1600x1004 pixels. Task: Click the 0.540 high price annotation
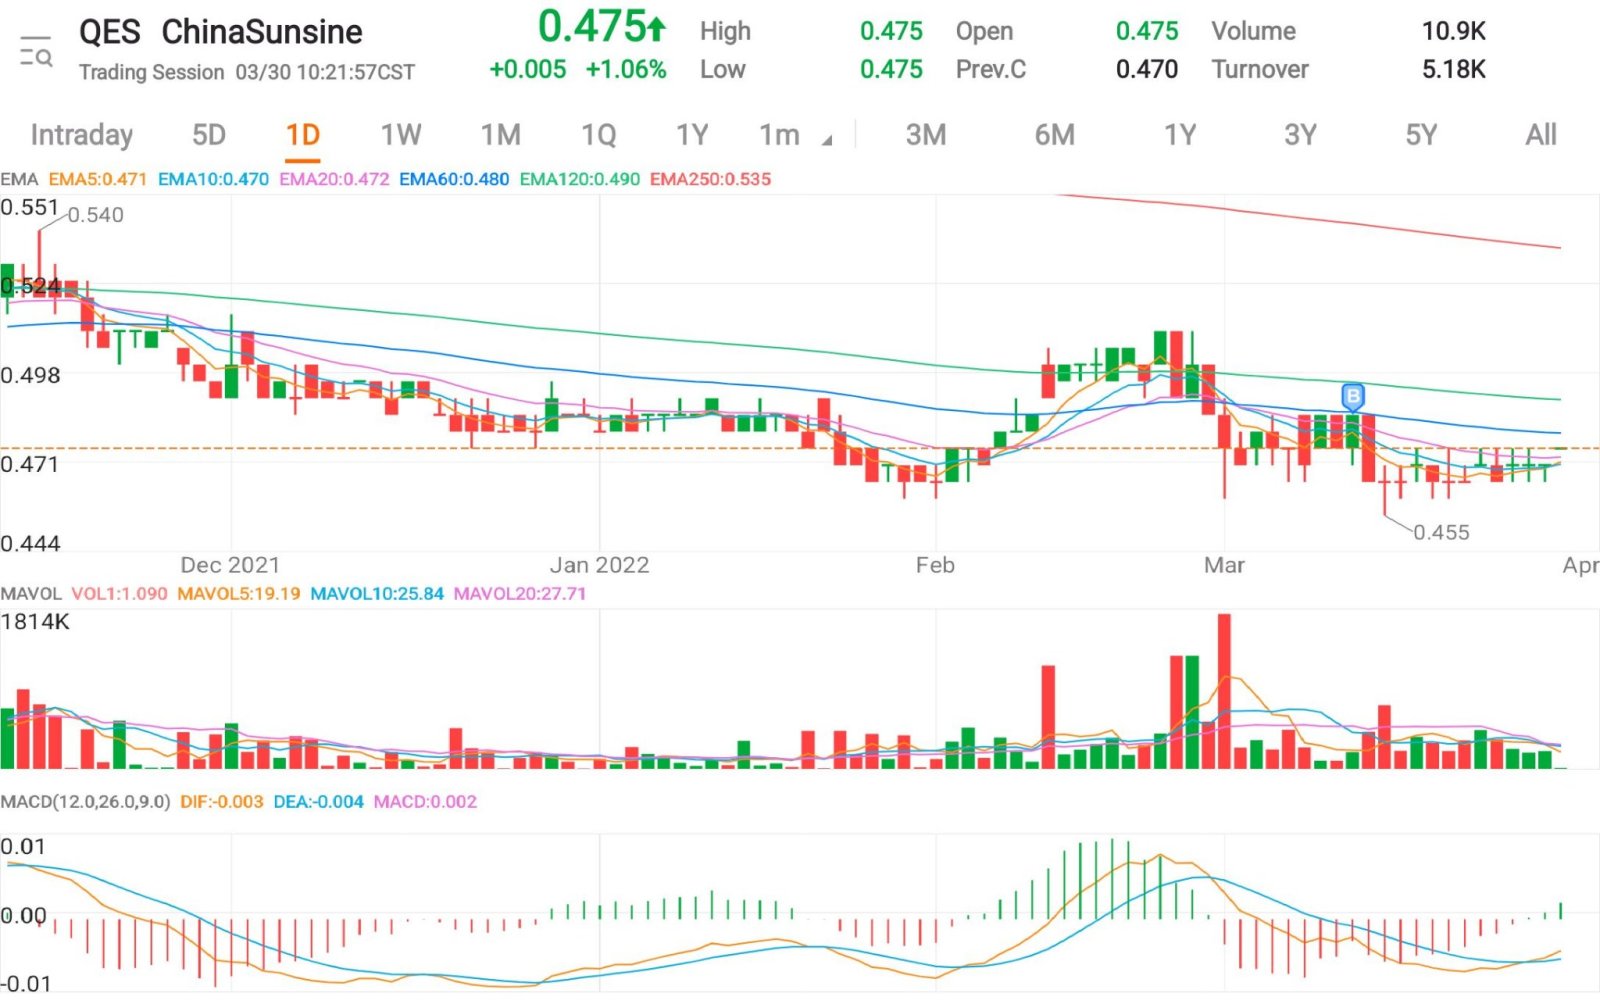click(x=96, y=215)
